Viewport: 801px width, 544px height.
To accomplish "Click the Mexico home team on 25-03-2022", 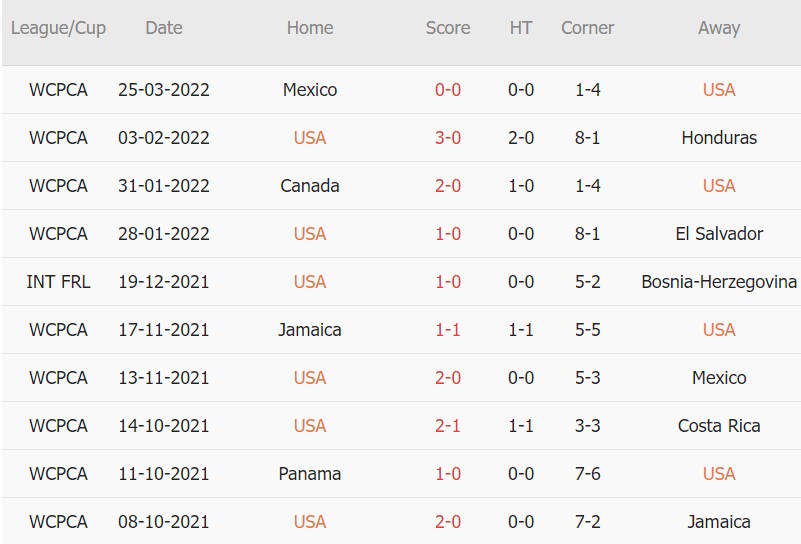I will coord(310,90).
